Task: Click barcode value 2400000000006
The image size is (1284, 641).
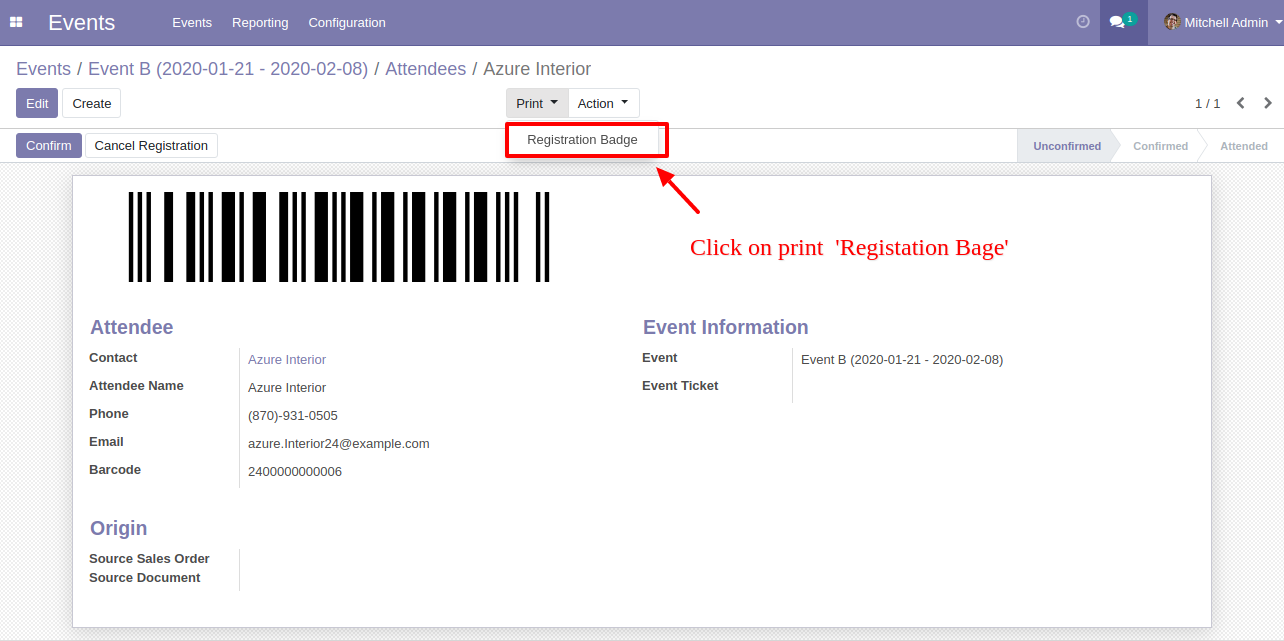Action: (x=295, y=471)
